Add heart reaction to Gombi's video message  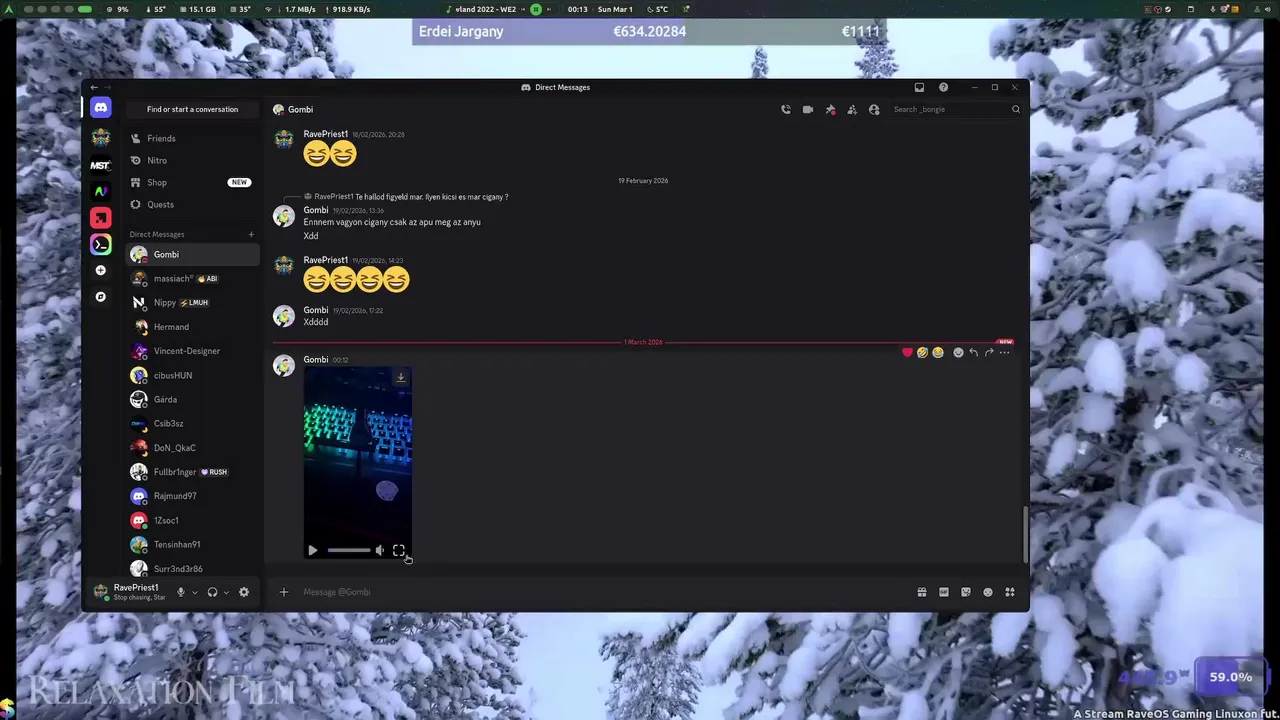[907, 352]
